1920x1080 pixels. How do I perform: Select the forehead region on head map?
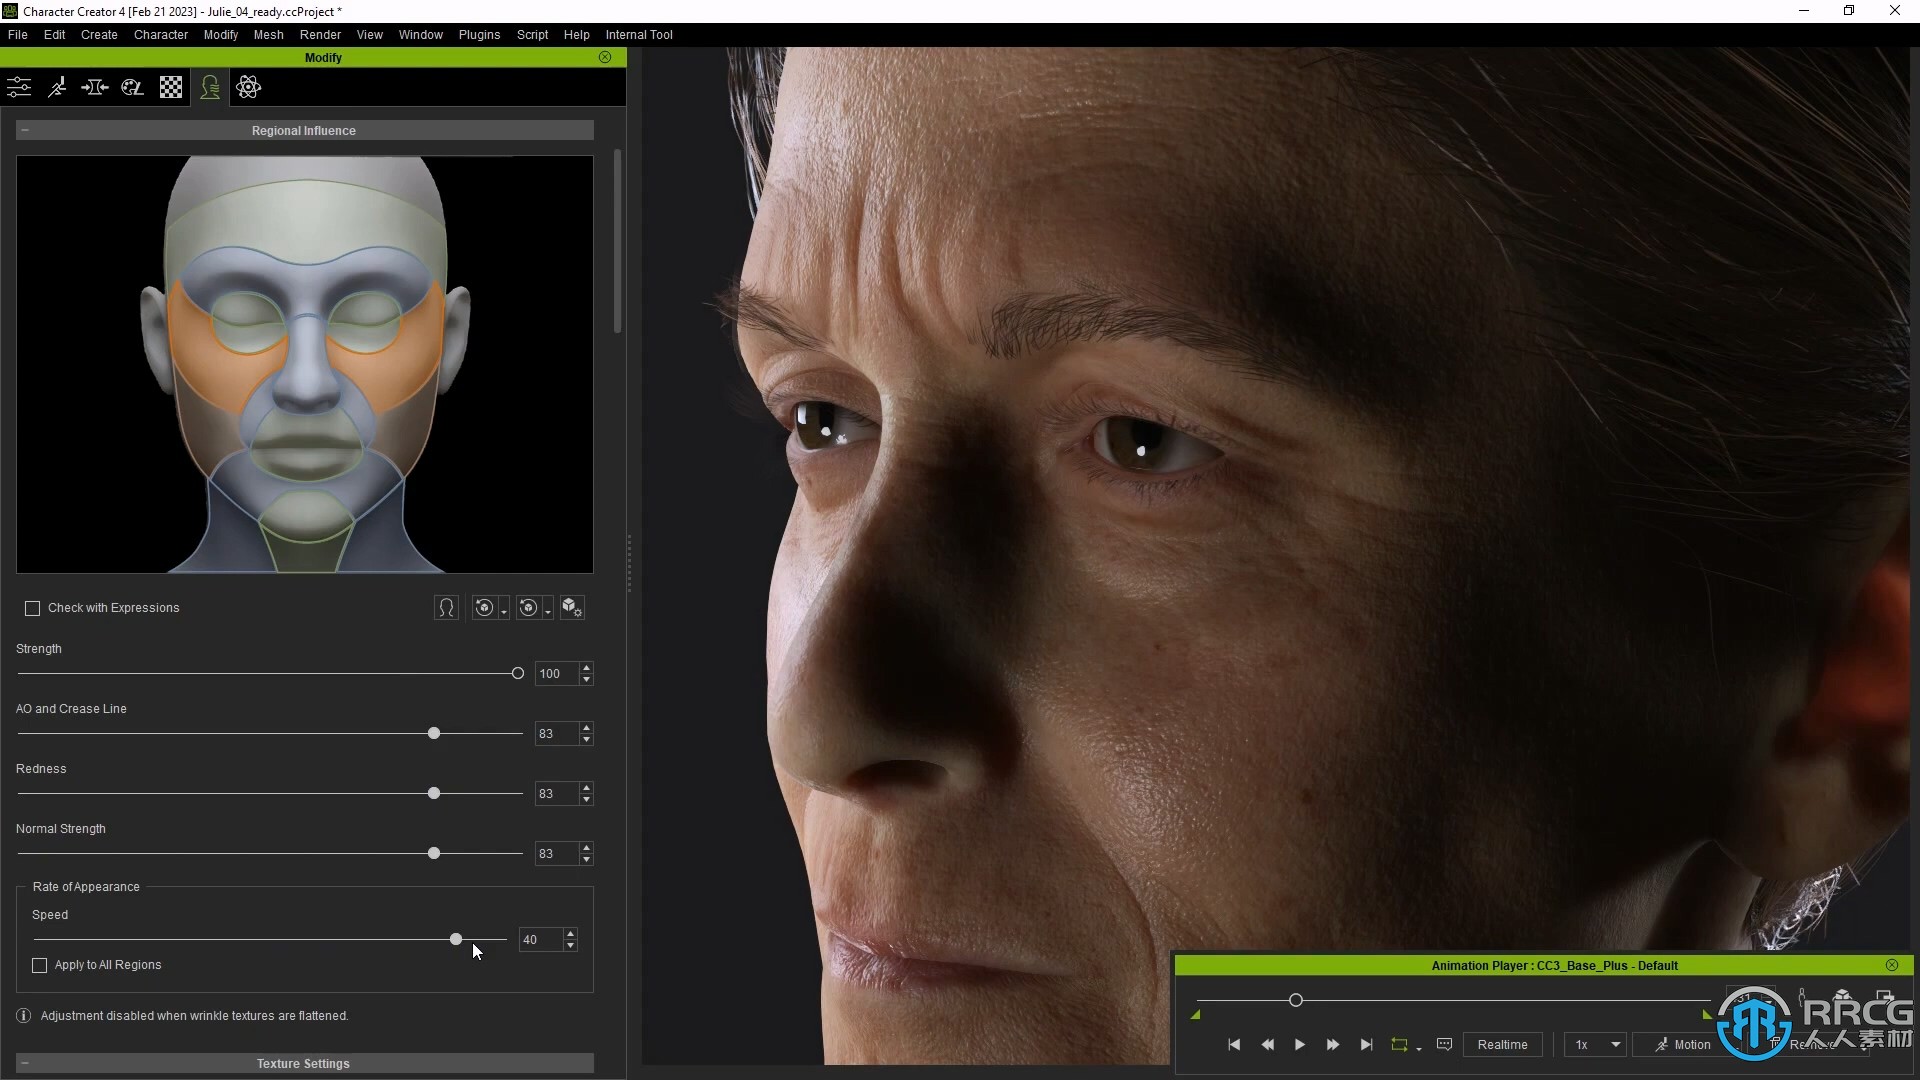click(305, 220)
